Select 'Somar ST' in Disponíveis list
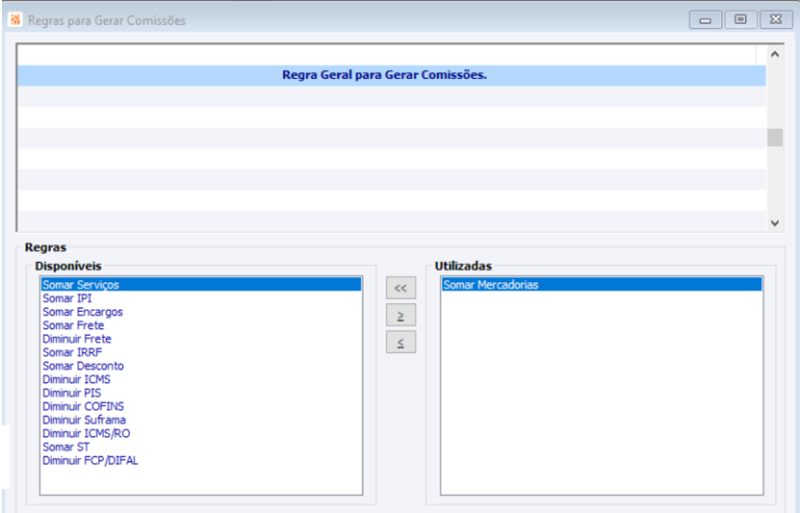Image resolution: width=800 pixels, height=513 pixels. (201, 447)
